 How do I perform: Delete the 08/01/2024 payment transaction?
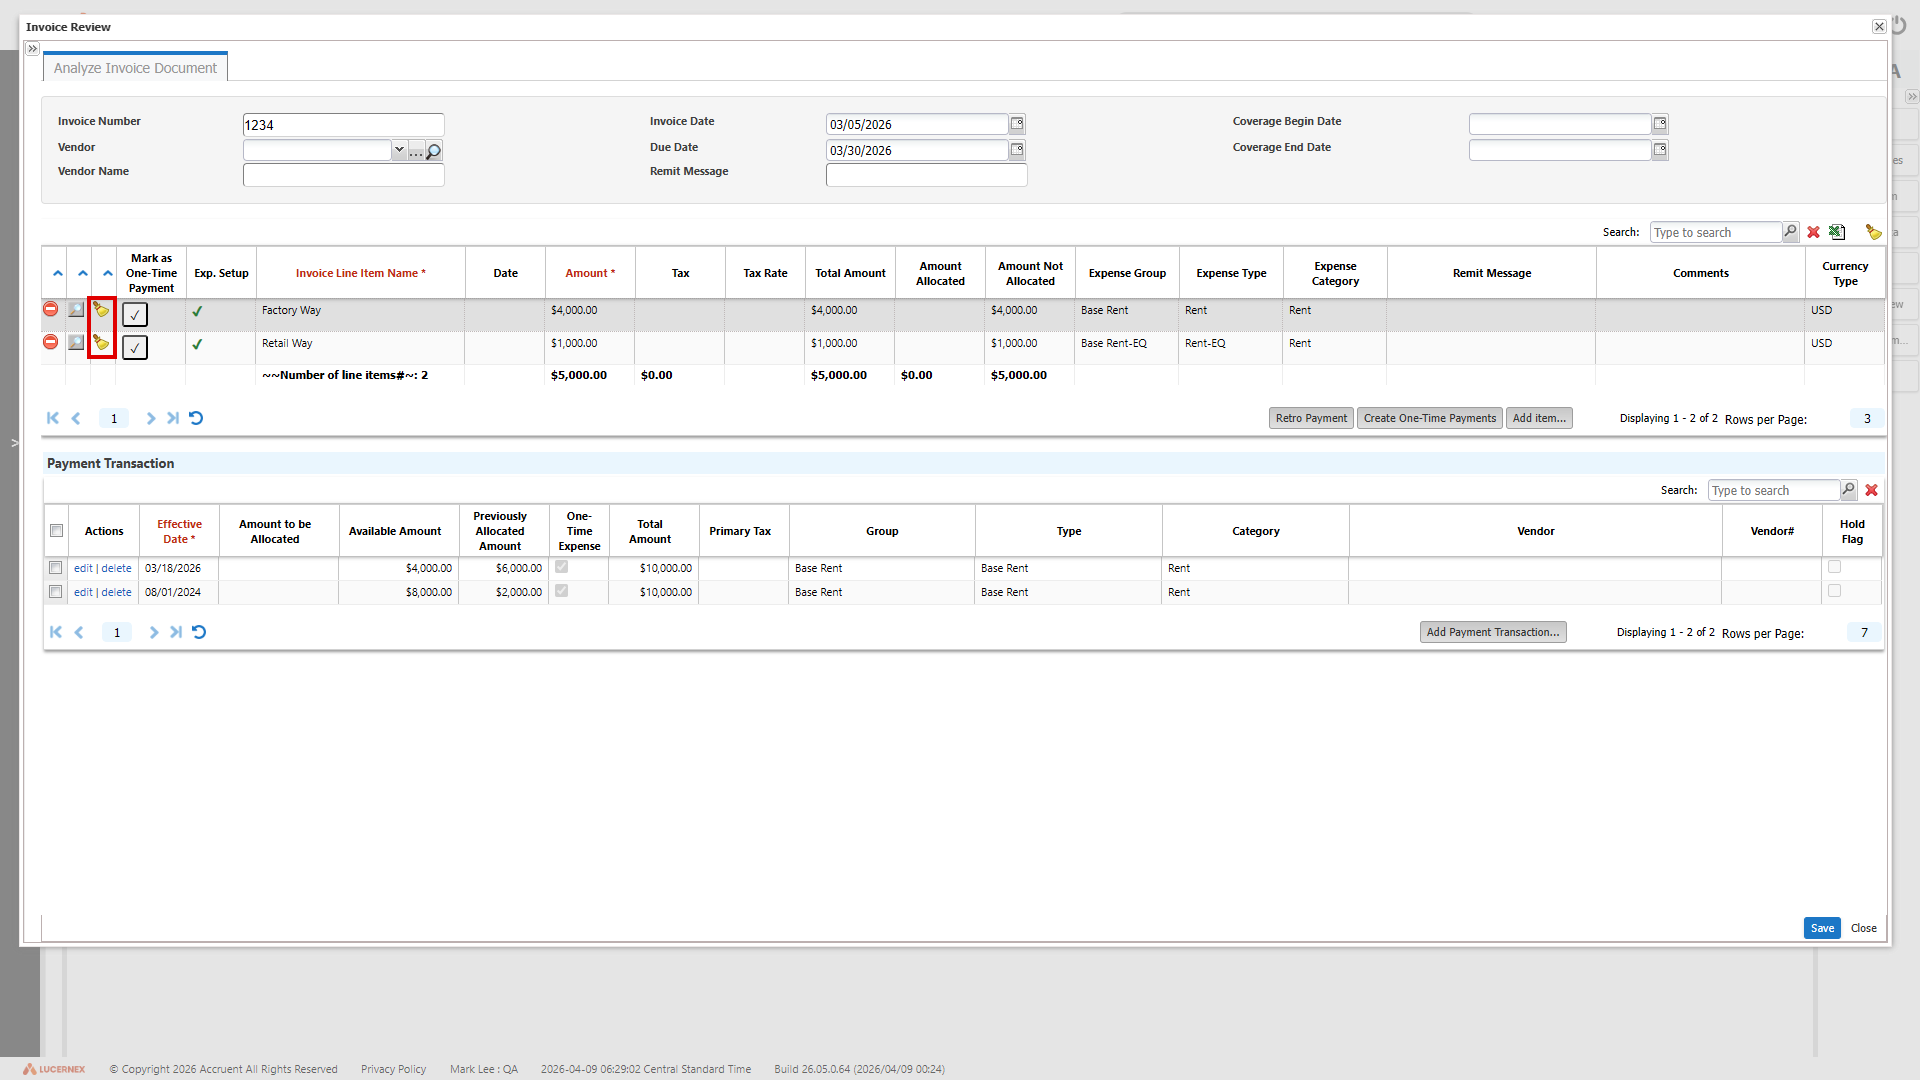116,592
